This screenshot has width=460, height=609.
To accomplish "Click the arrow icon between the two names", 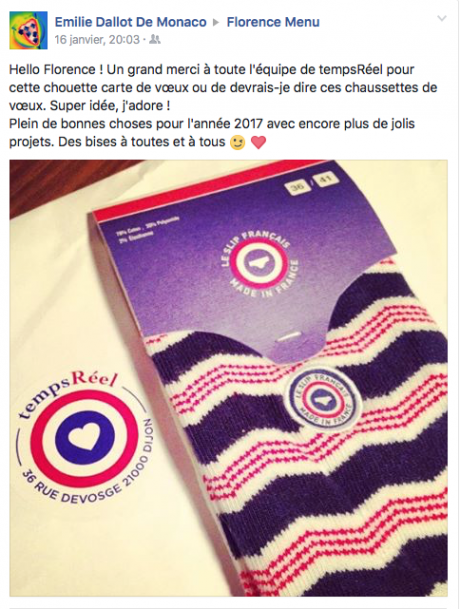I will (x=216, y=23).
